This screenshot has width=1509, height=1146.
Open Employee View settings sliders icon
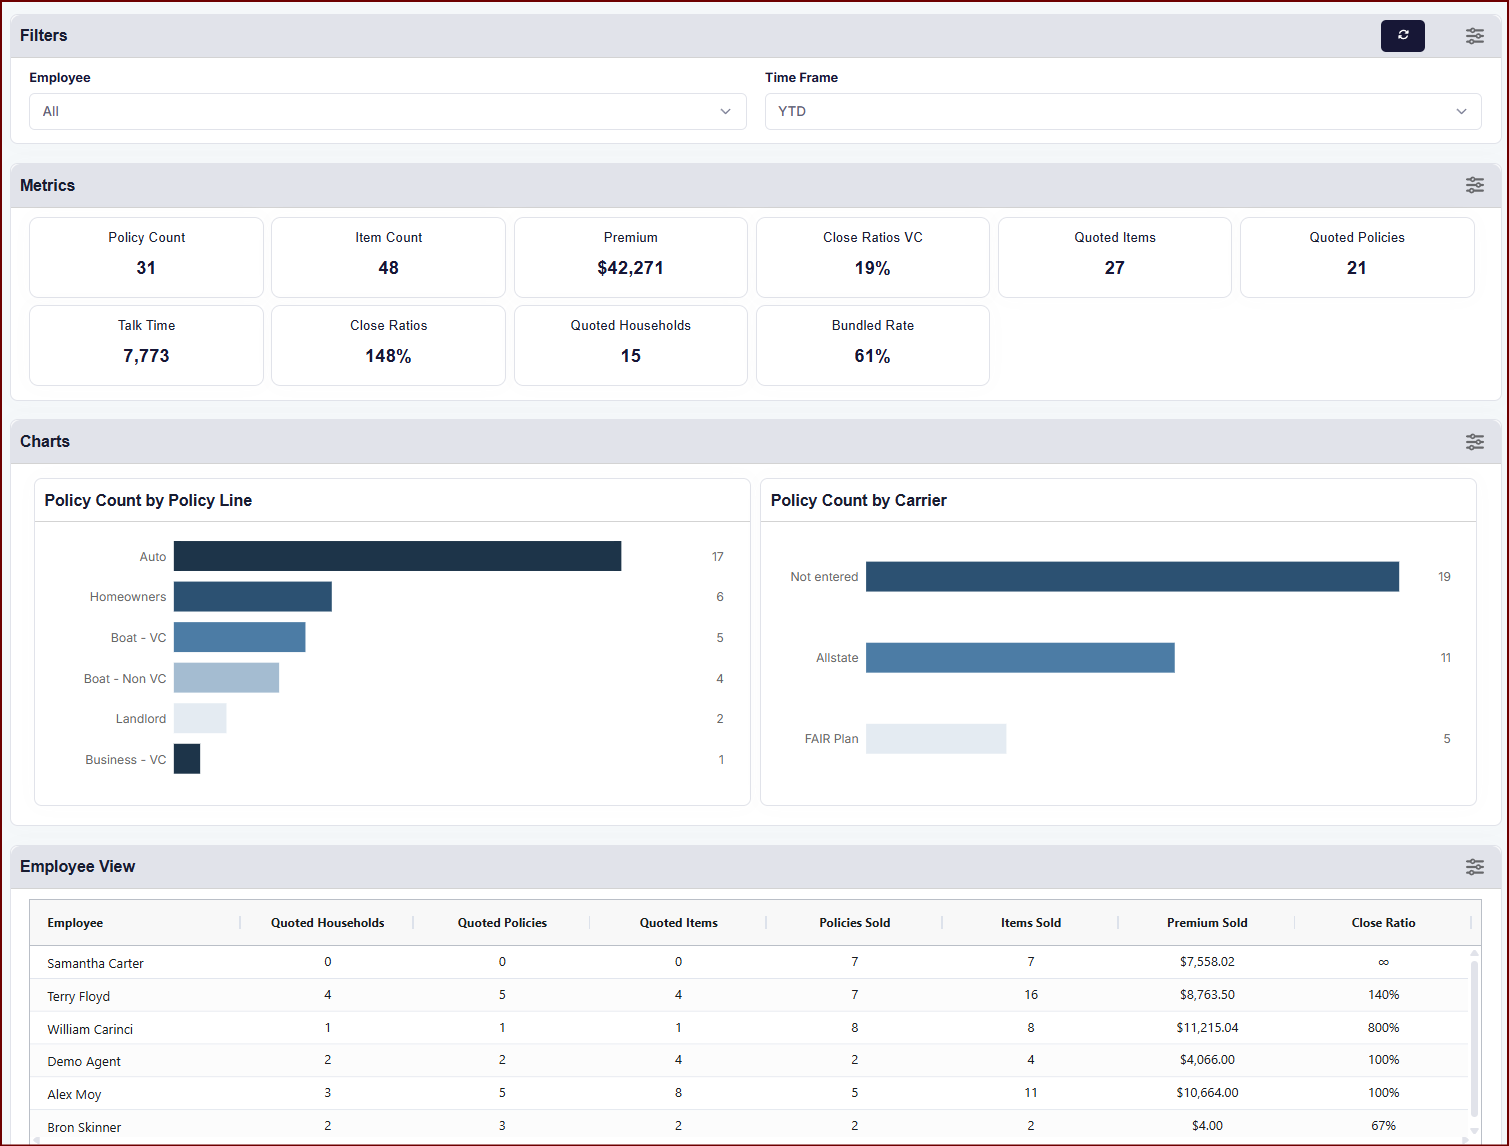[x=1474, y=867]
